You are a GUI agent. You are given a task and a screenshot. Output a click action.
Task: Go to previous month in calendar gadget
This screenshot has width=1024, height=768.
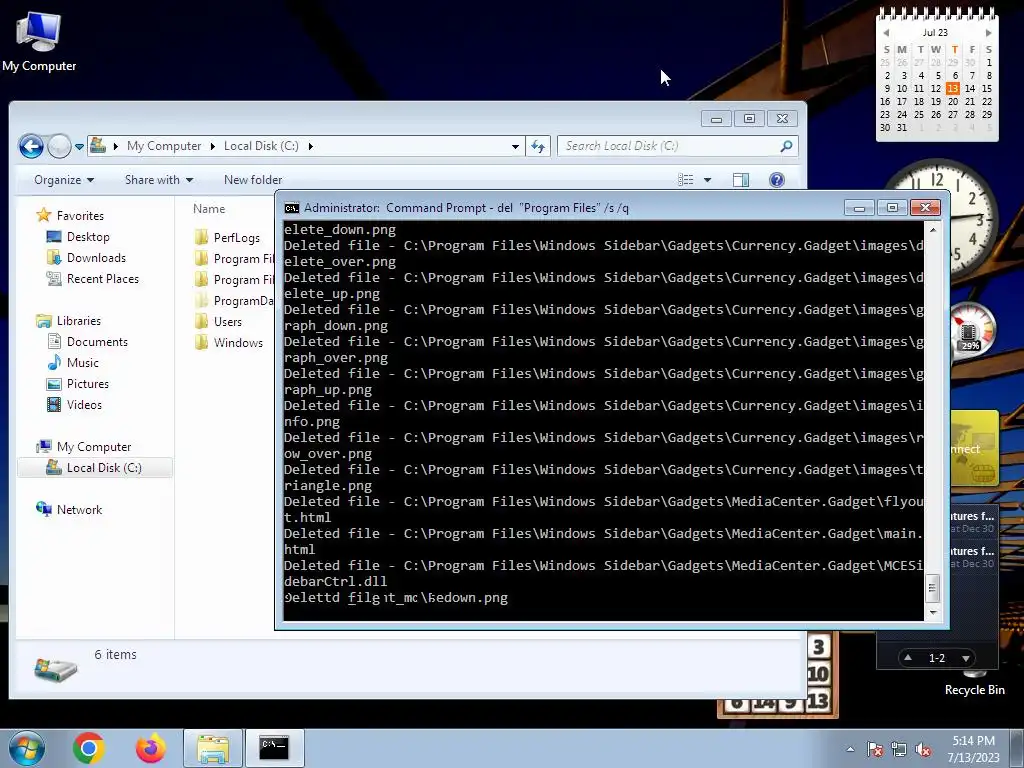click(x=886, y=33)
